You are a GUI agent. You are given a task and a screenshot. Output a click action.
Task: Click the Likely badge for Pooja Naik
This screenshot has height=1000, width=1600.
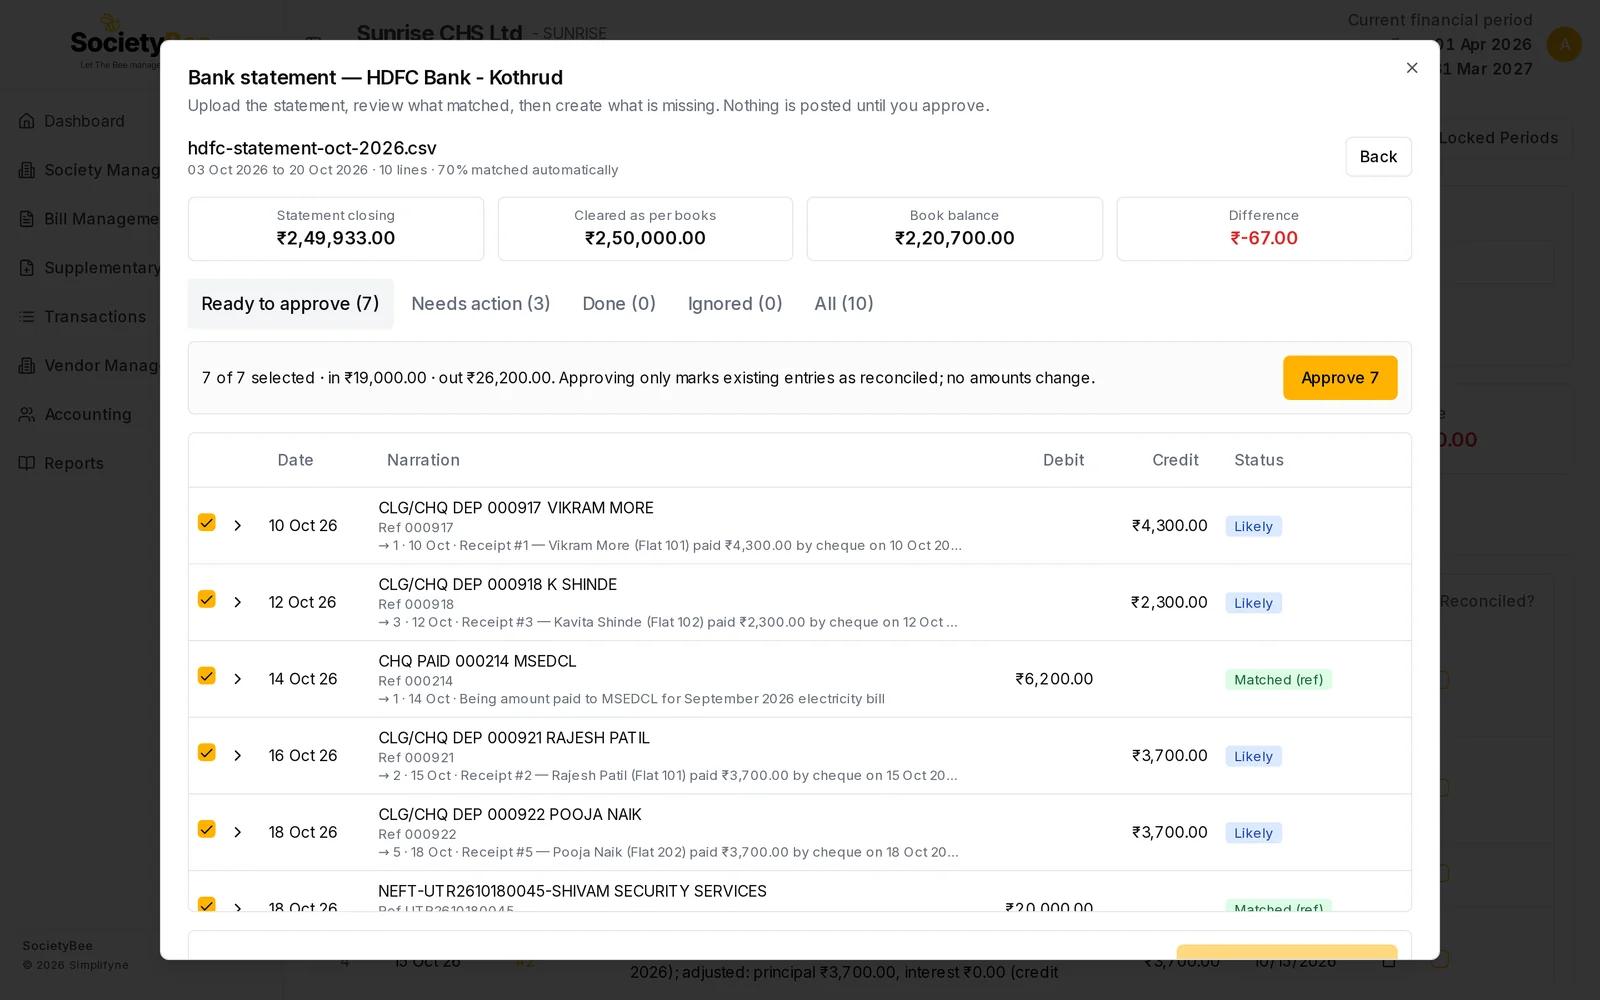[x=1253, y=833]
